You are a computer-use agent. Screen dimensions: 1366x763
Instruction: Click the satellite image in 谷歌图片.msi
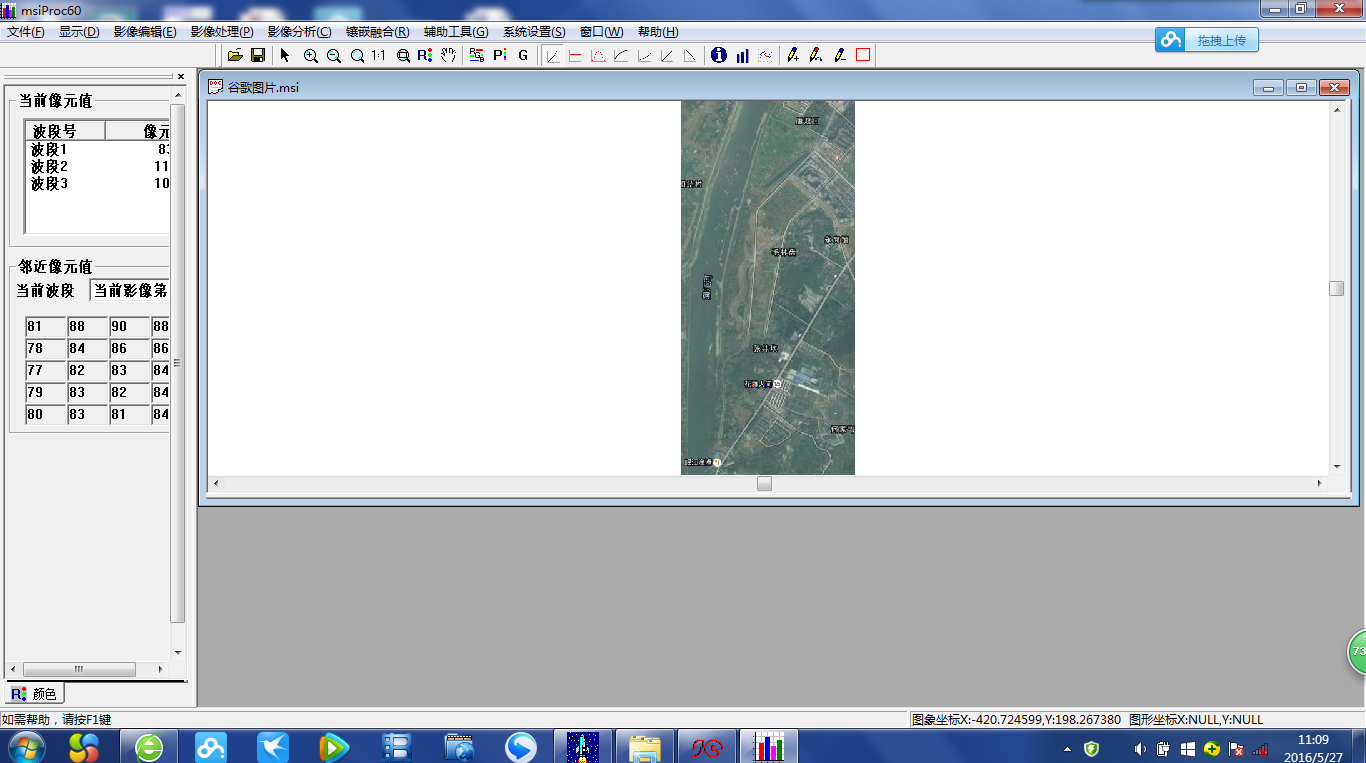tap(768, 288)
